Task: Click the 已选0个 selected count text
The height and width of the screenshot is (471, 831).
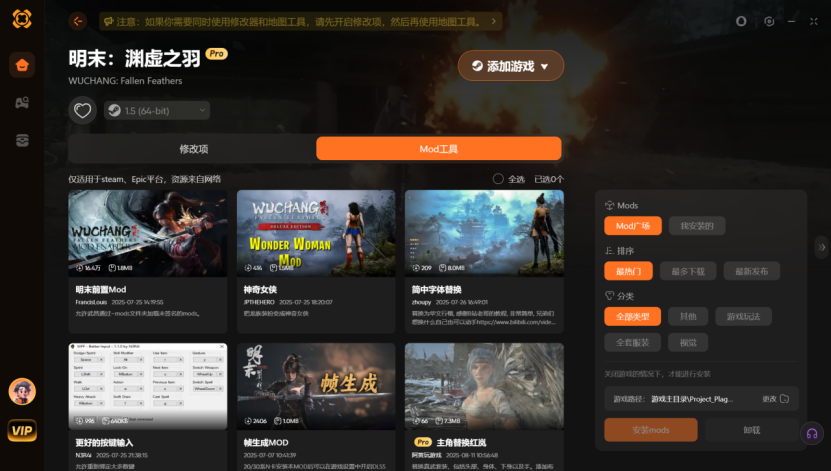Action: (549, 179)
